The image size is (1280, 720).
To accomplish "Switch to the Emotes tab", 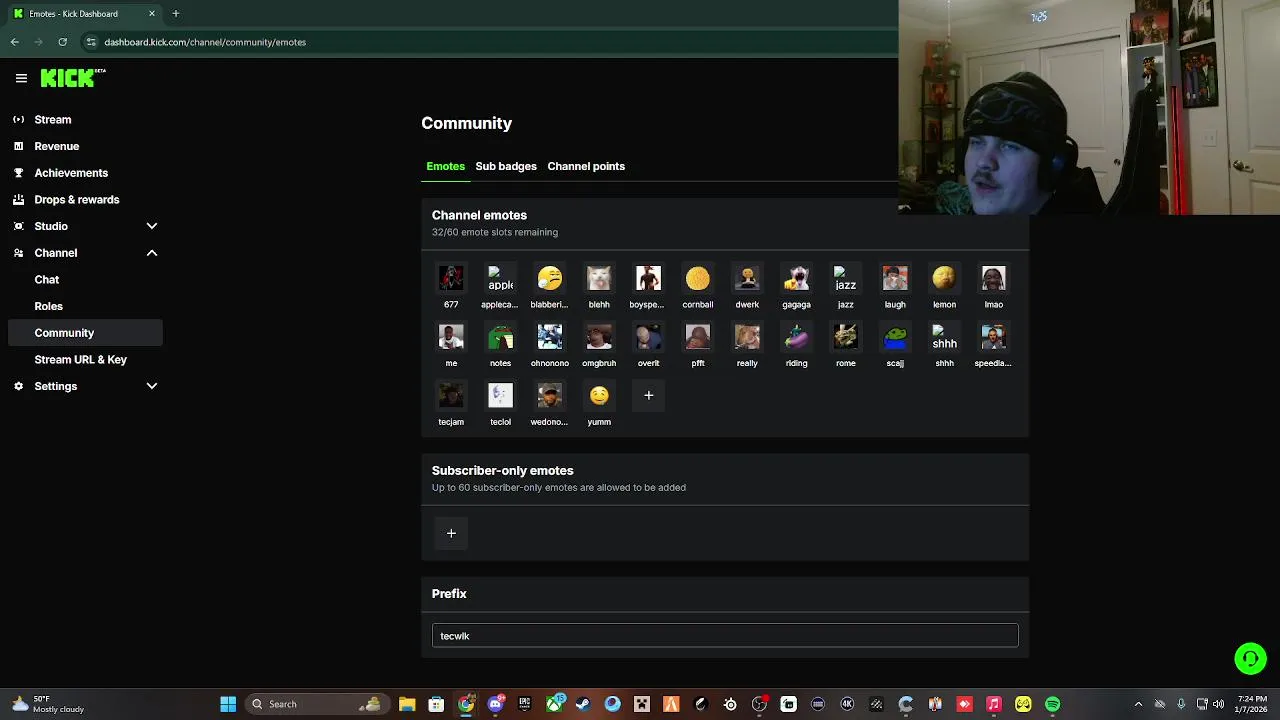I will [x=445, y=166].
